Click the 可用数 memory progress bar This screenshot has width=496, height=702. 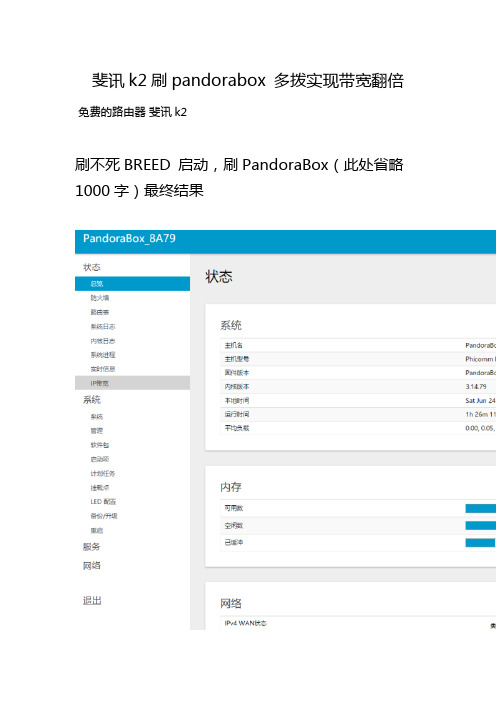(480, 508)
